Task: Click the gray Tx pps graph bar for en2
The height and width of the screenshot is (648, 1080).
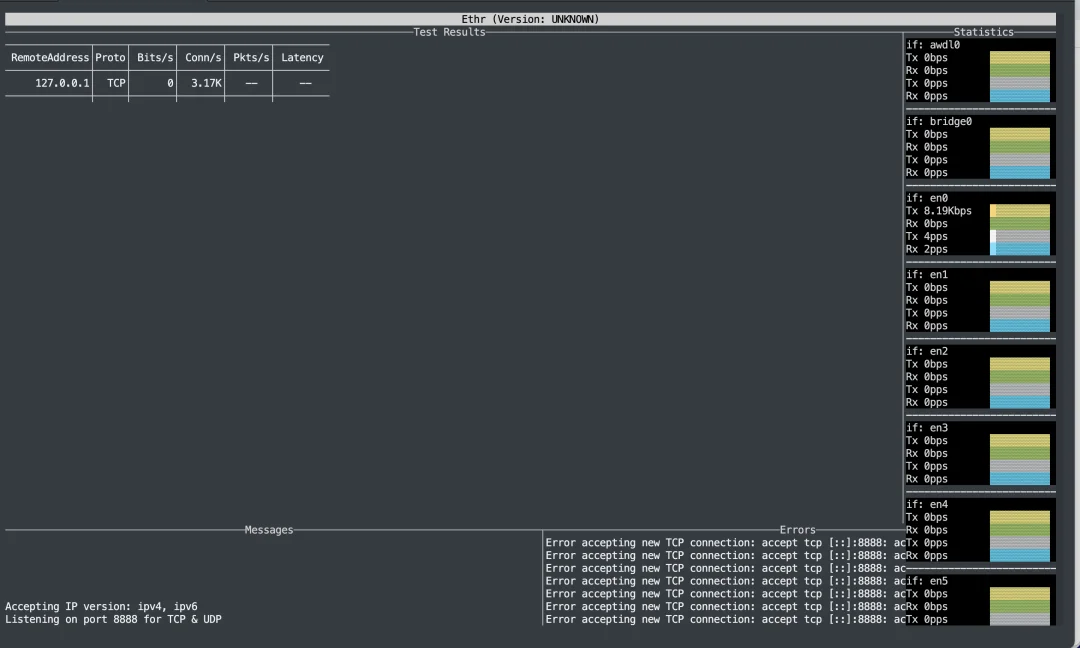Action: 1020,390
